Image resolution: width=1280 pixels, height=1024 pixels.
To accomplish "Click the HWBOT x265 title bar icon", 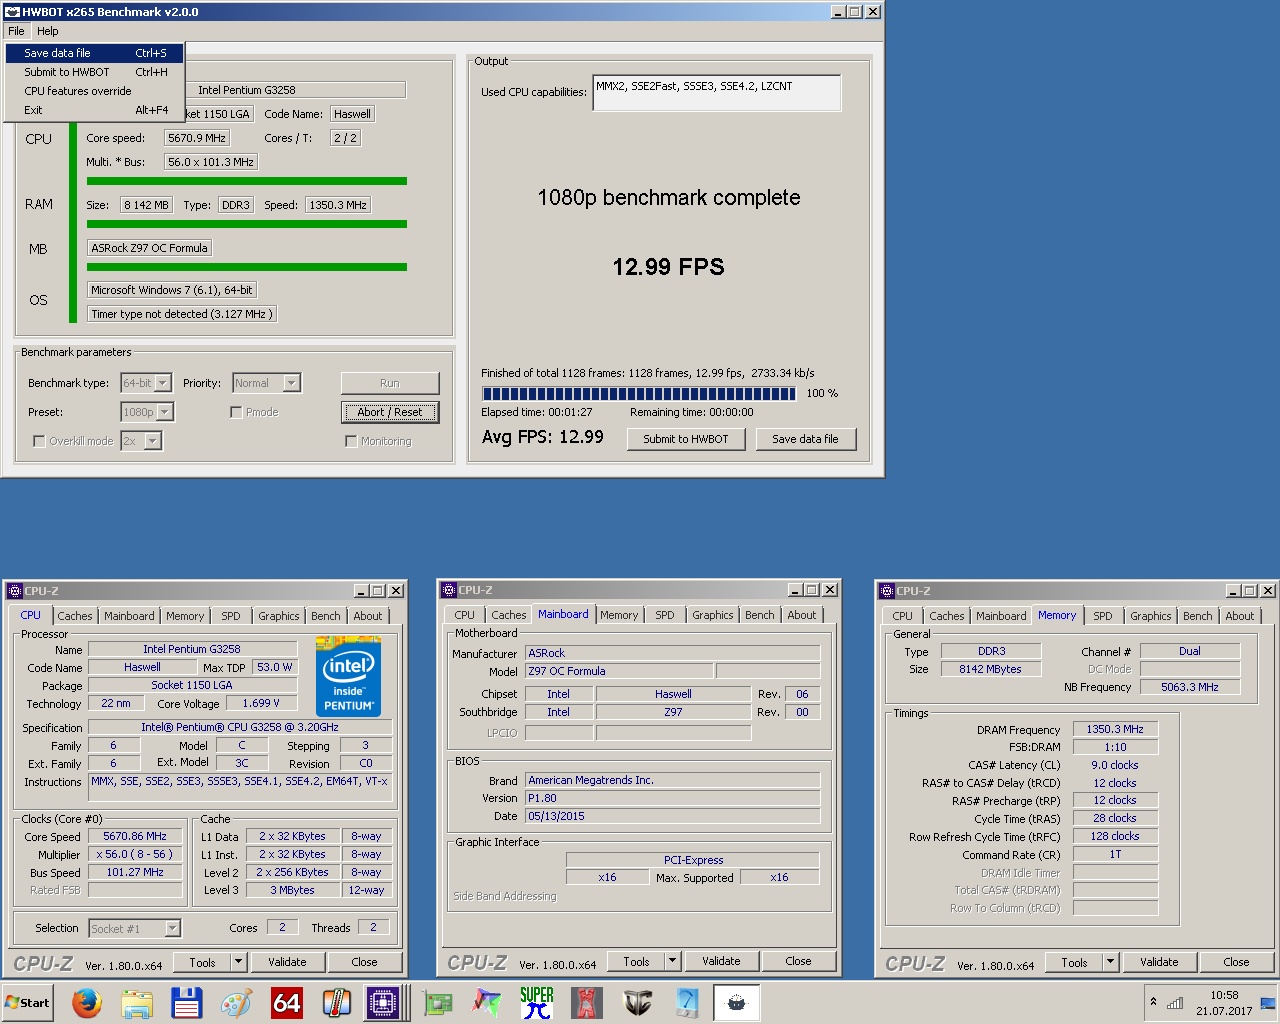I will point(12,12).
